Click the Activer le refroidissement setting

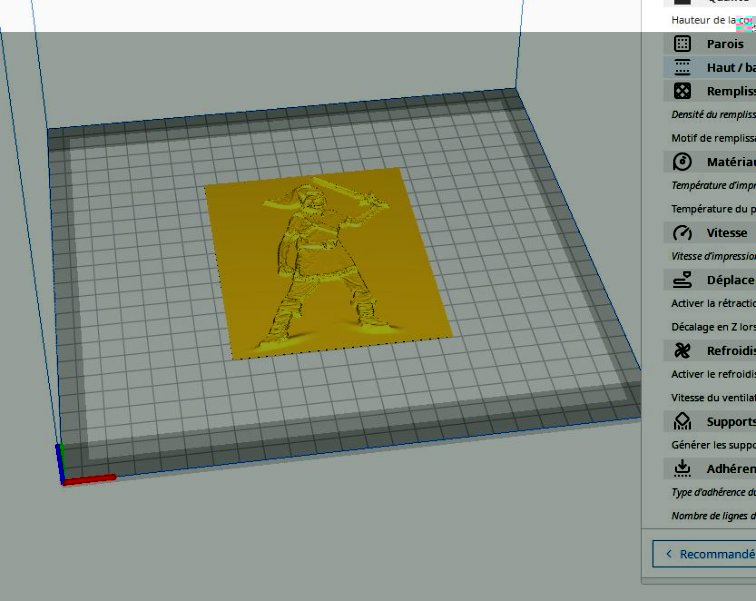[x=714, y=374]
